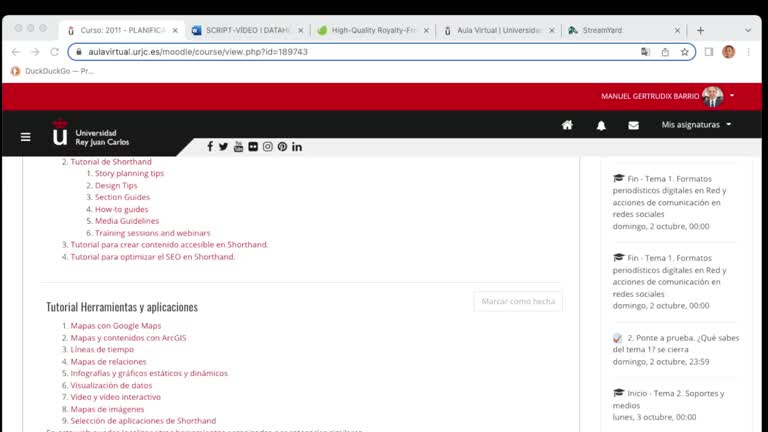The image size is (768, 432).
Task: Click the browser forward arrow
Action: pos(35,51)
